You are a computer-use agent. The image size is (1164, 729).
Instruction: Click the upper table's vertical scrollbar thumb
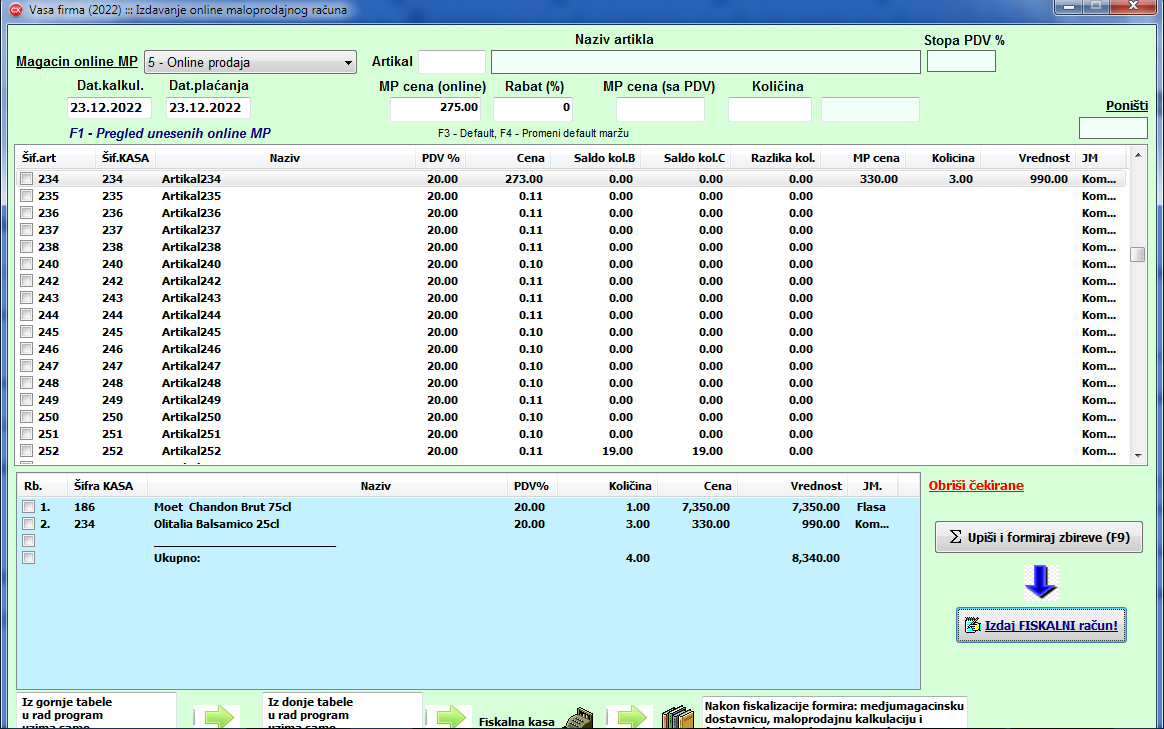(x=1137, y=254)
